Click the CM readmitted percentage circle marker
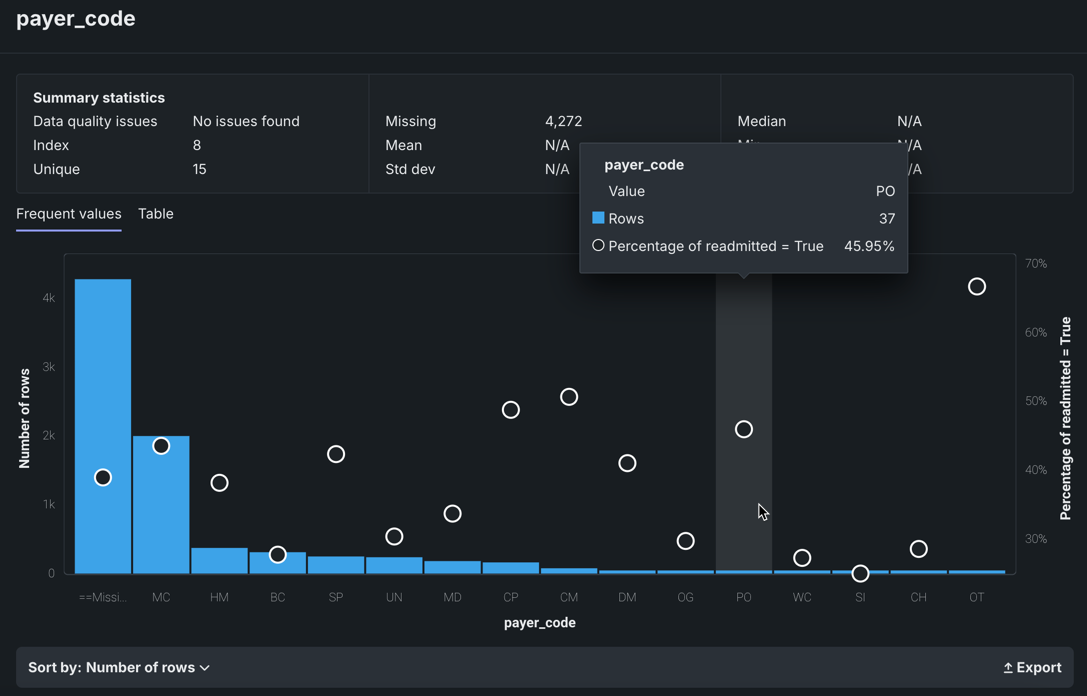Viewport: 1087px width, 696px height. [x=569, y=397]
